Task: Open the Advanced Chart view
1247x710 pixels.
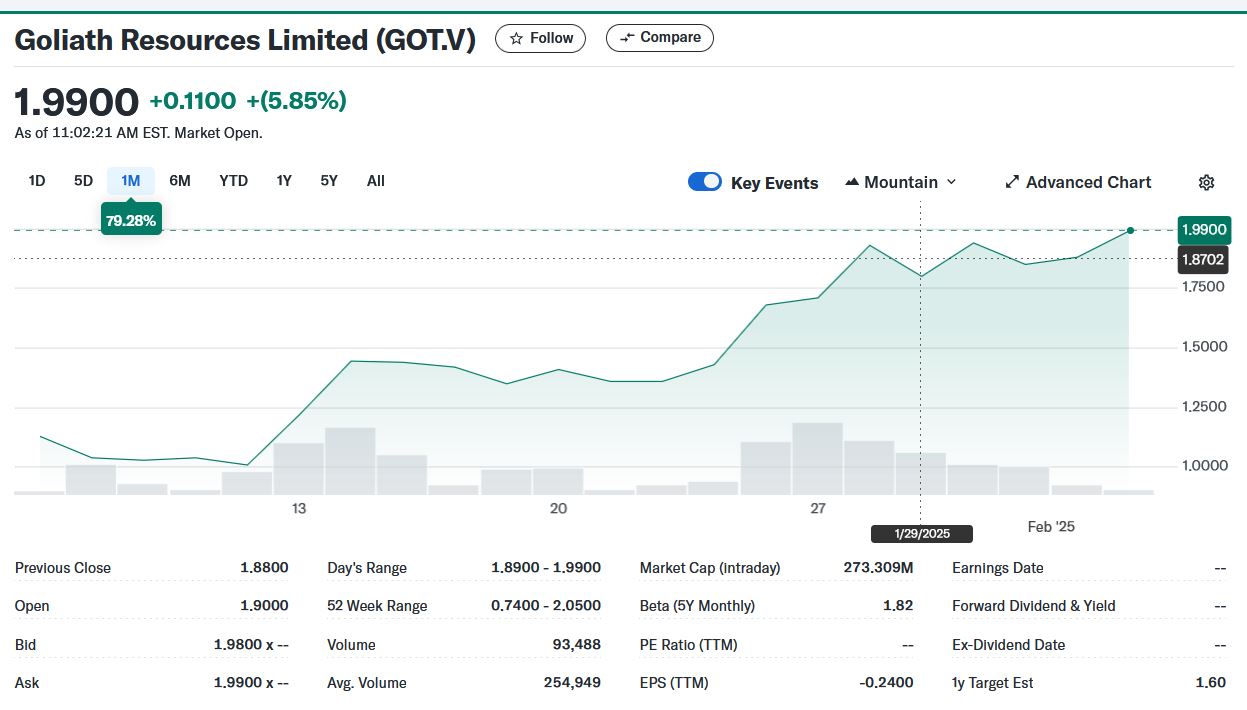Action: (x=1078, y=182)
